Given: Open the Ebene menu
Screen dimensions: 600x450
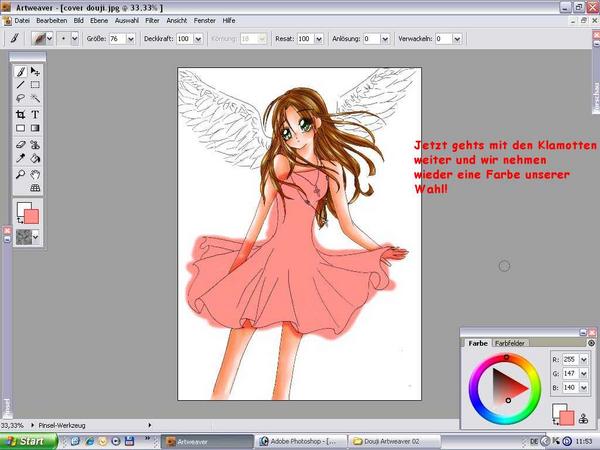Looking at the screenshot, I should click(99, 21).
